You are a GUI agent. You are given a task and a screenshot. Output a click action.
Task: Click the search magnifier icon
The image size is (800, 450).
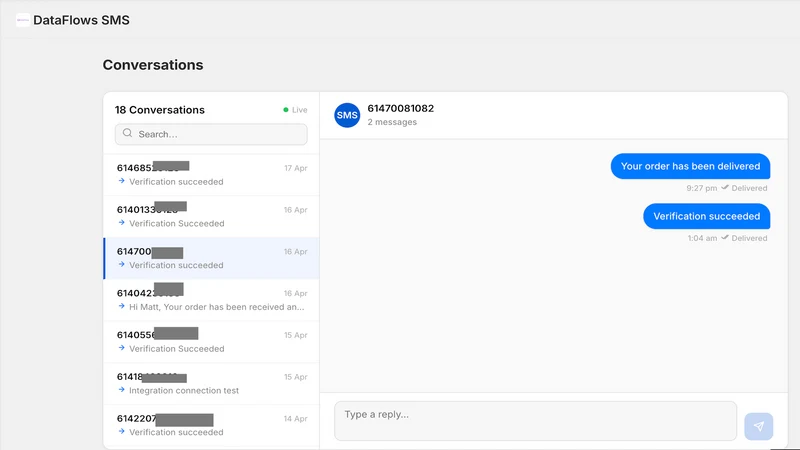128,133
